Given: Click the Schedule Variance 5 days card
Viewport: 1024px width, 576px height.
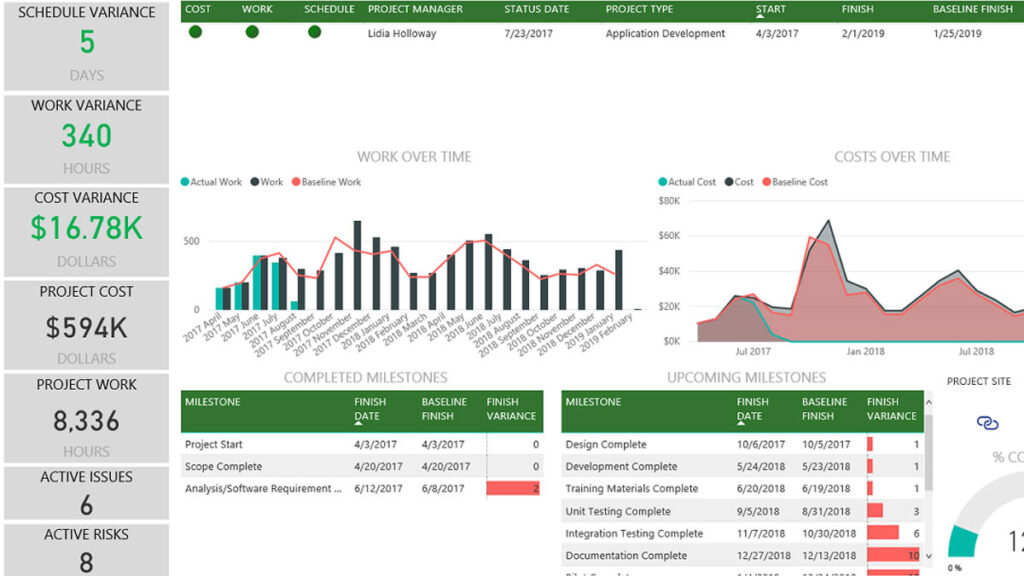Looking at the screenshot, I should 86,44.
